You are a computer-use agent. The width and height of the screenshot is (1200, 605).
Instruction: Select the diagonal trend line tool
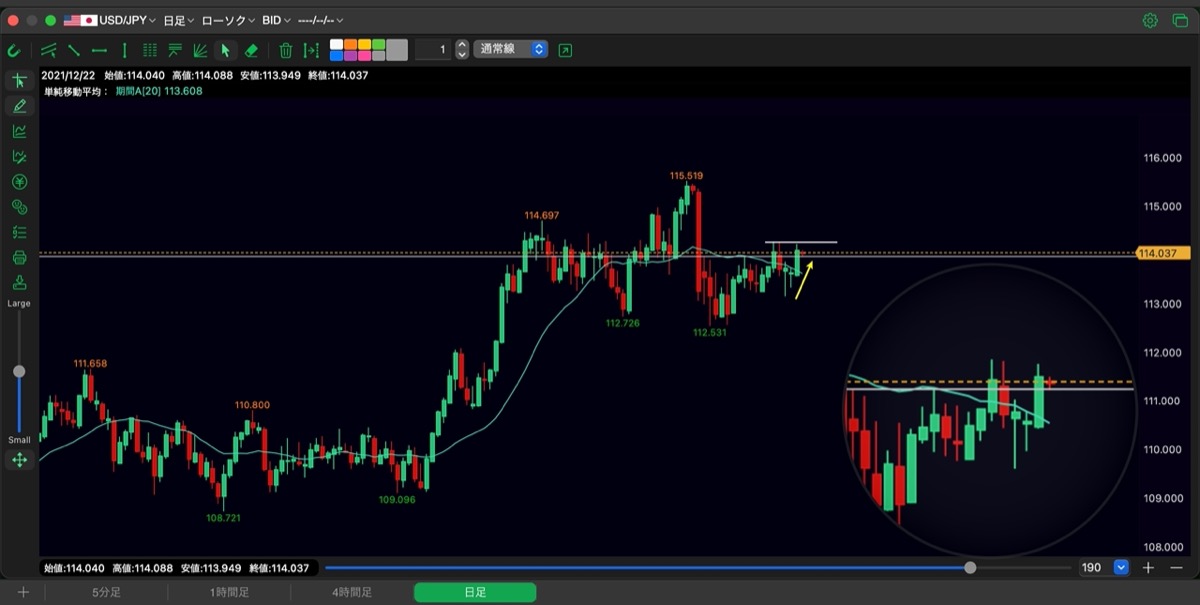pyautogui.click(x=74, y=50)
